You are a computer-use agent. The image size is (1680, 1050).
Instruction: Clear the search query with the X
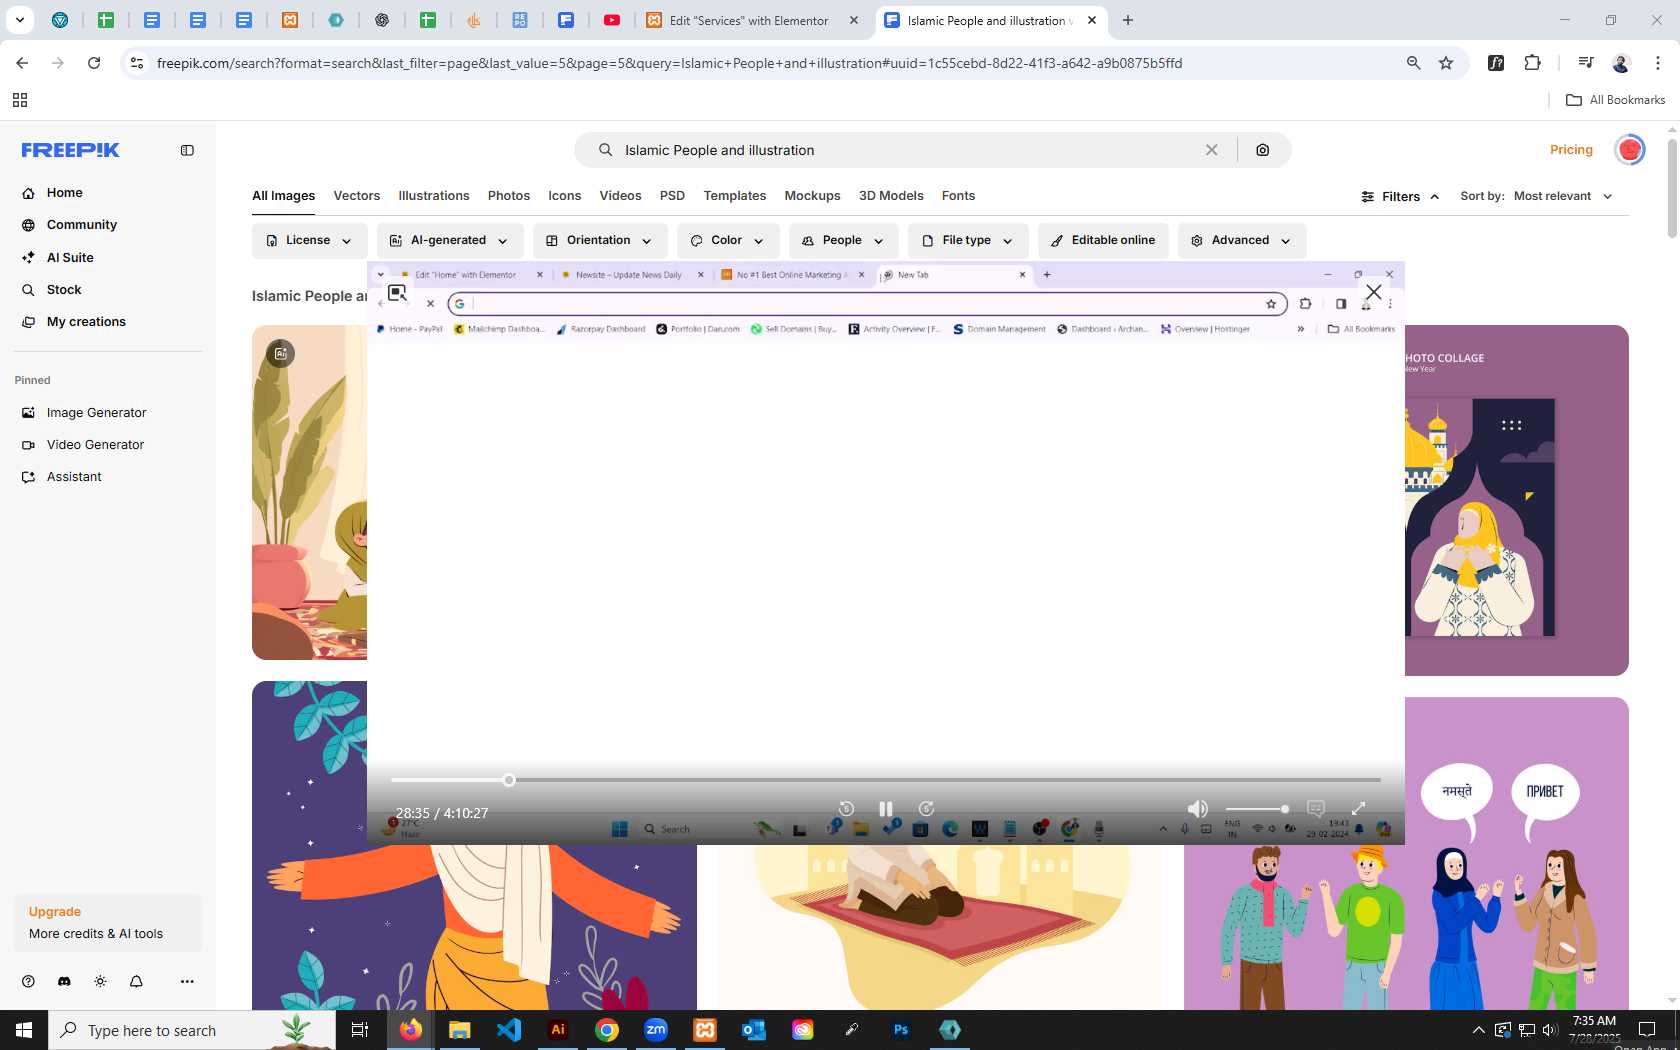[x=1211, y=150]
